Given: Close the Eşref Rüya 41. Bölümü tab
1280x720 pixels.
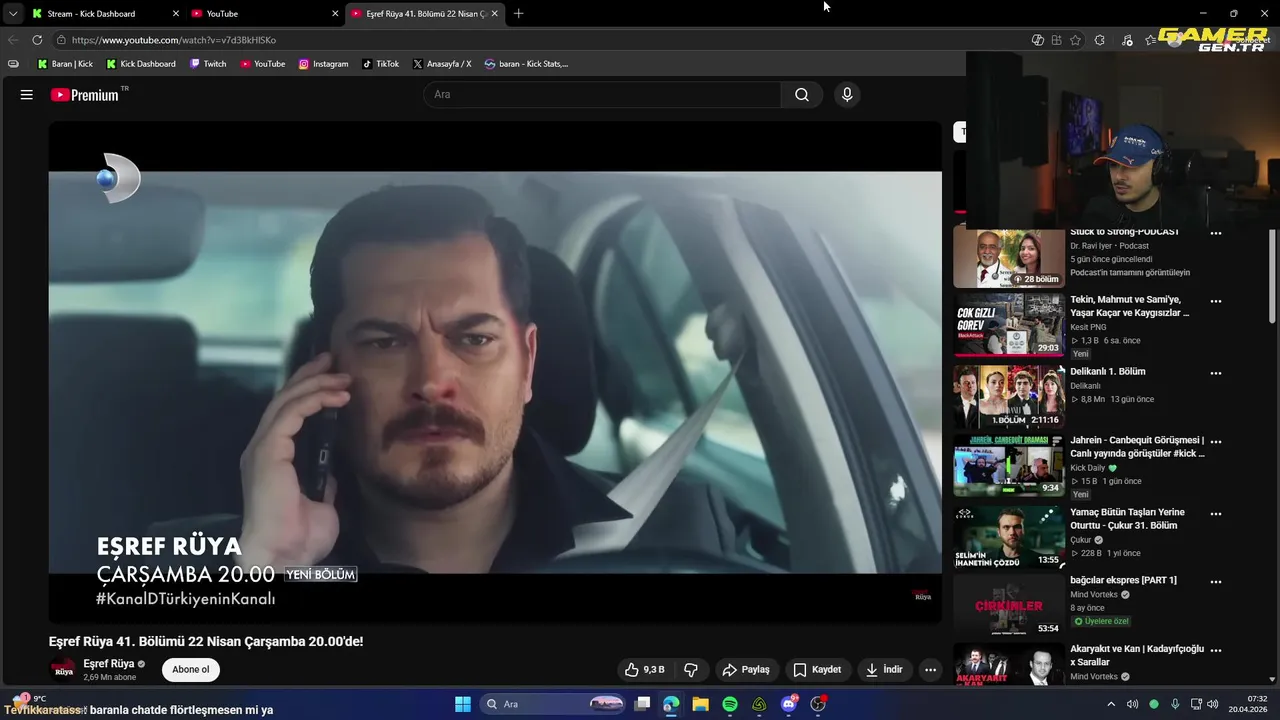Looking at the screenshot, I should tap(494, 14).
